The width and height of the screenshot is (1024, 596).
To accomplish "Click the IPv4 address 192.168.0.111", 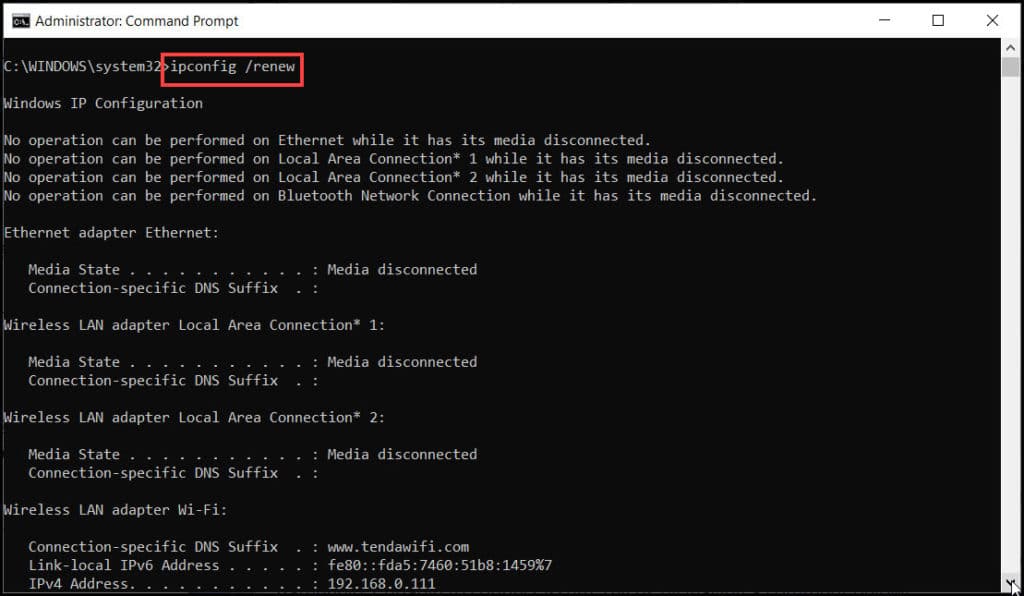I will (x=381, y=583).
